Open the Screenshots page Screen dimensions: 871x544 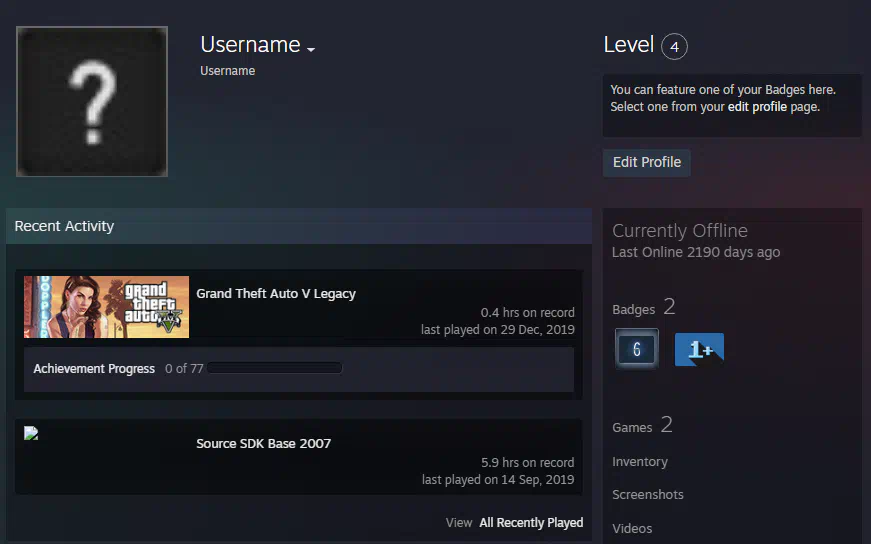(648, 495)
